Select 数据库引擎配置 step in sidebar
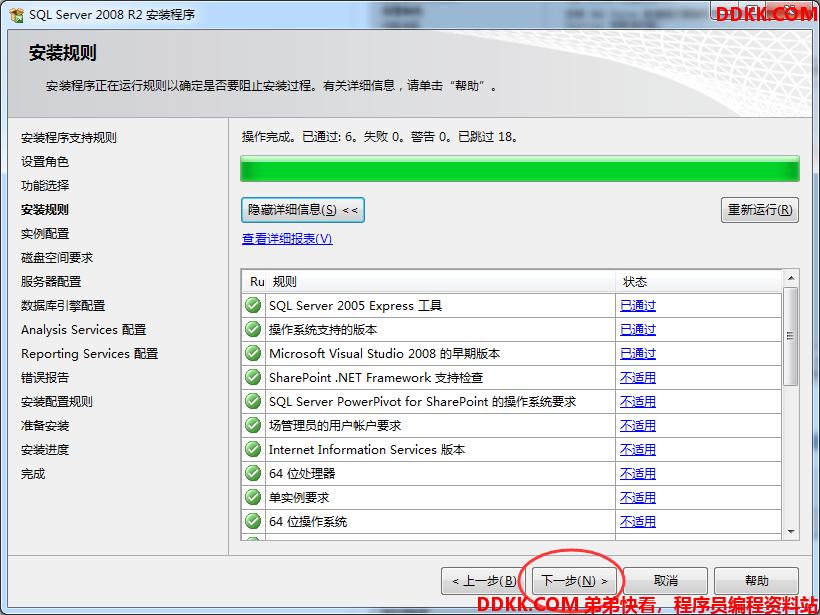 click(x=63, y=306)
